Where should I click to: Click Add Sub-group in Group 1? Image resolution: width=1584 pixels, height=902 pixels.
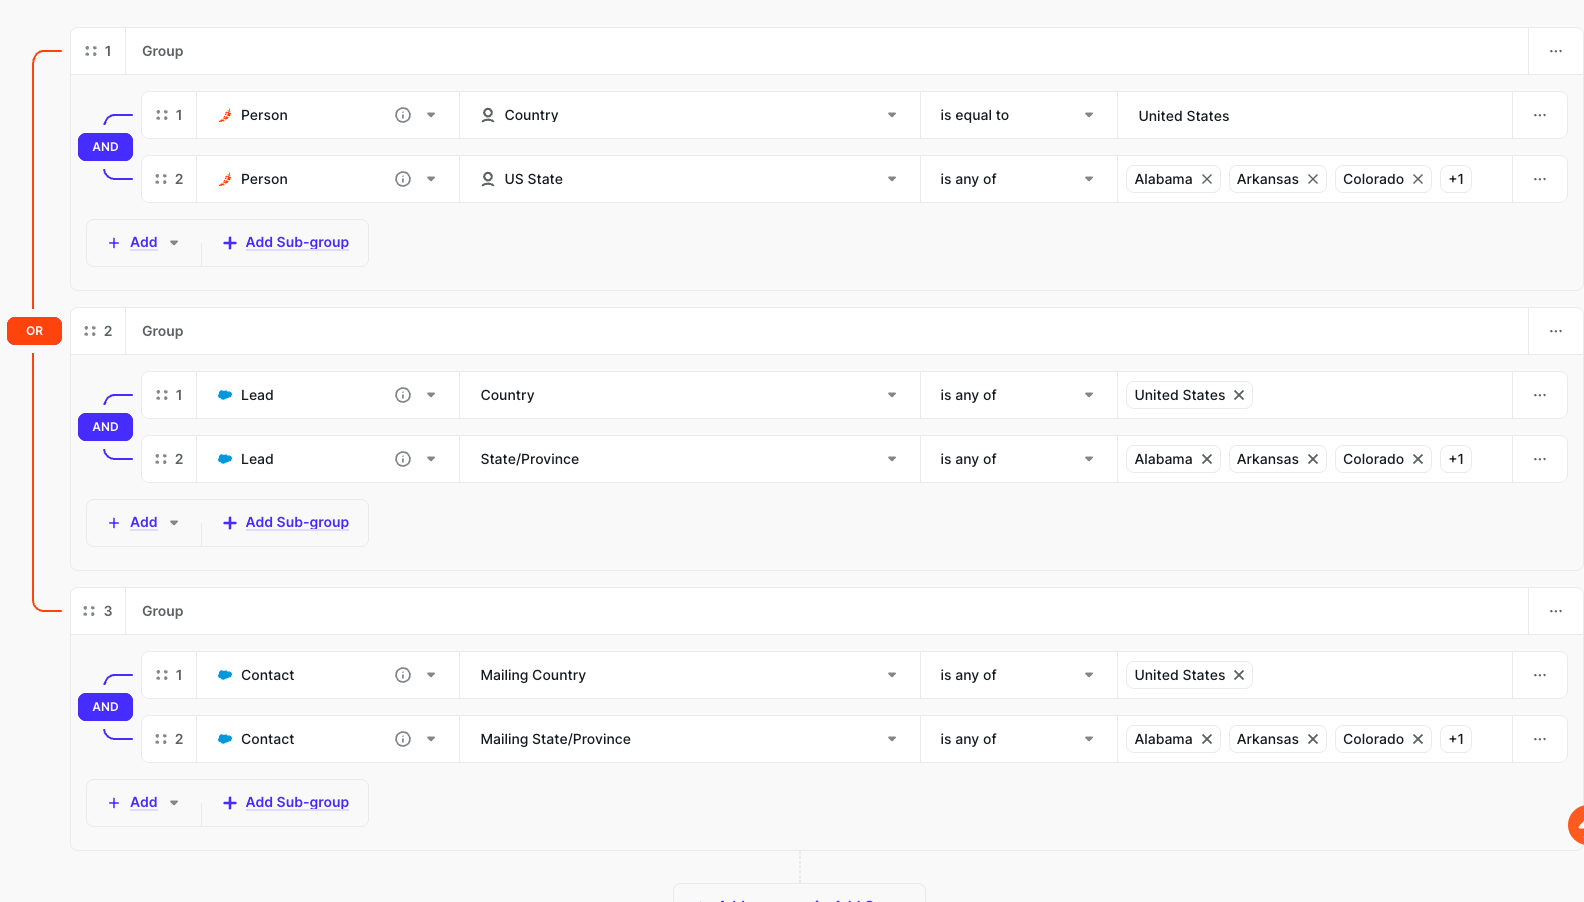(286, 243)
